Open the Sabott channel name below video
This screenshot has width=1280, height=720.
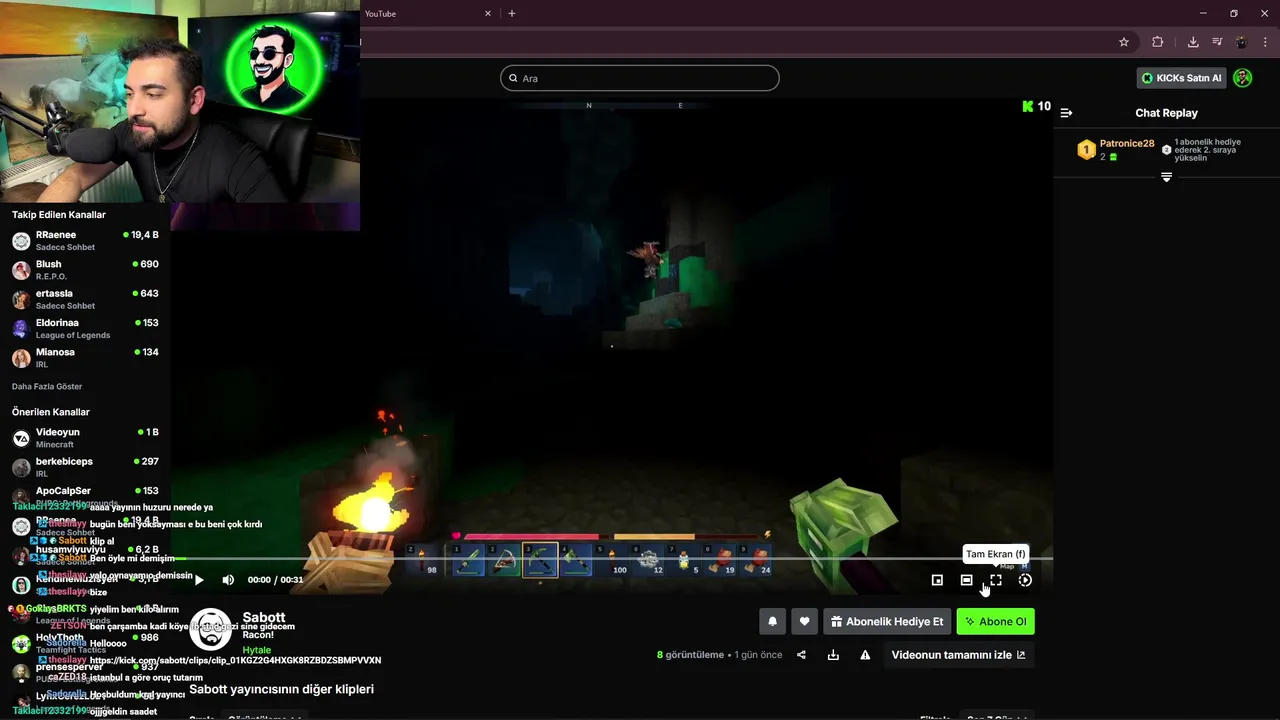click(x=264, y=617)
